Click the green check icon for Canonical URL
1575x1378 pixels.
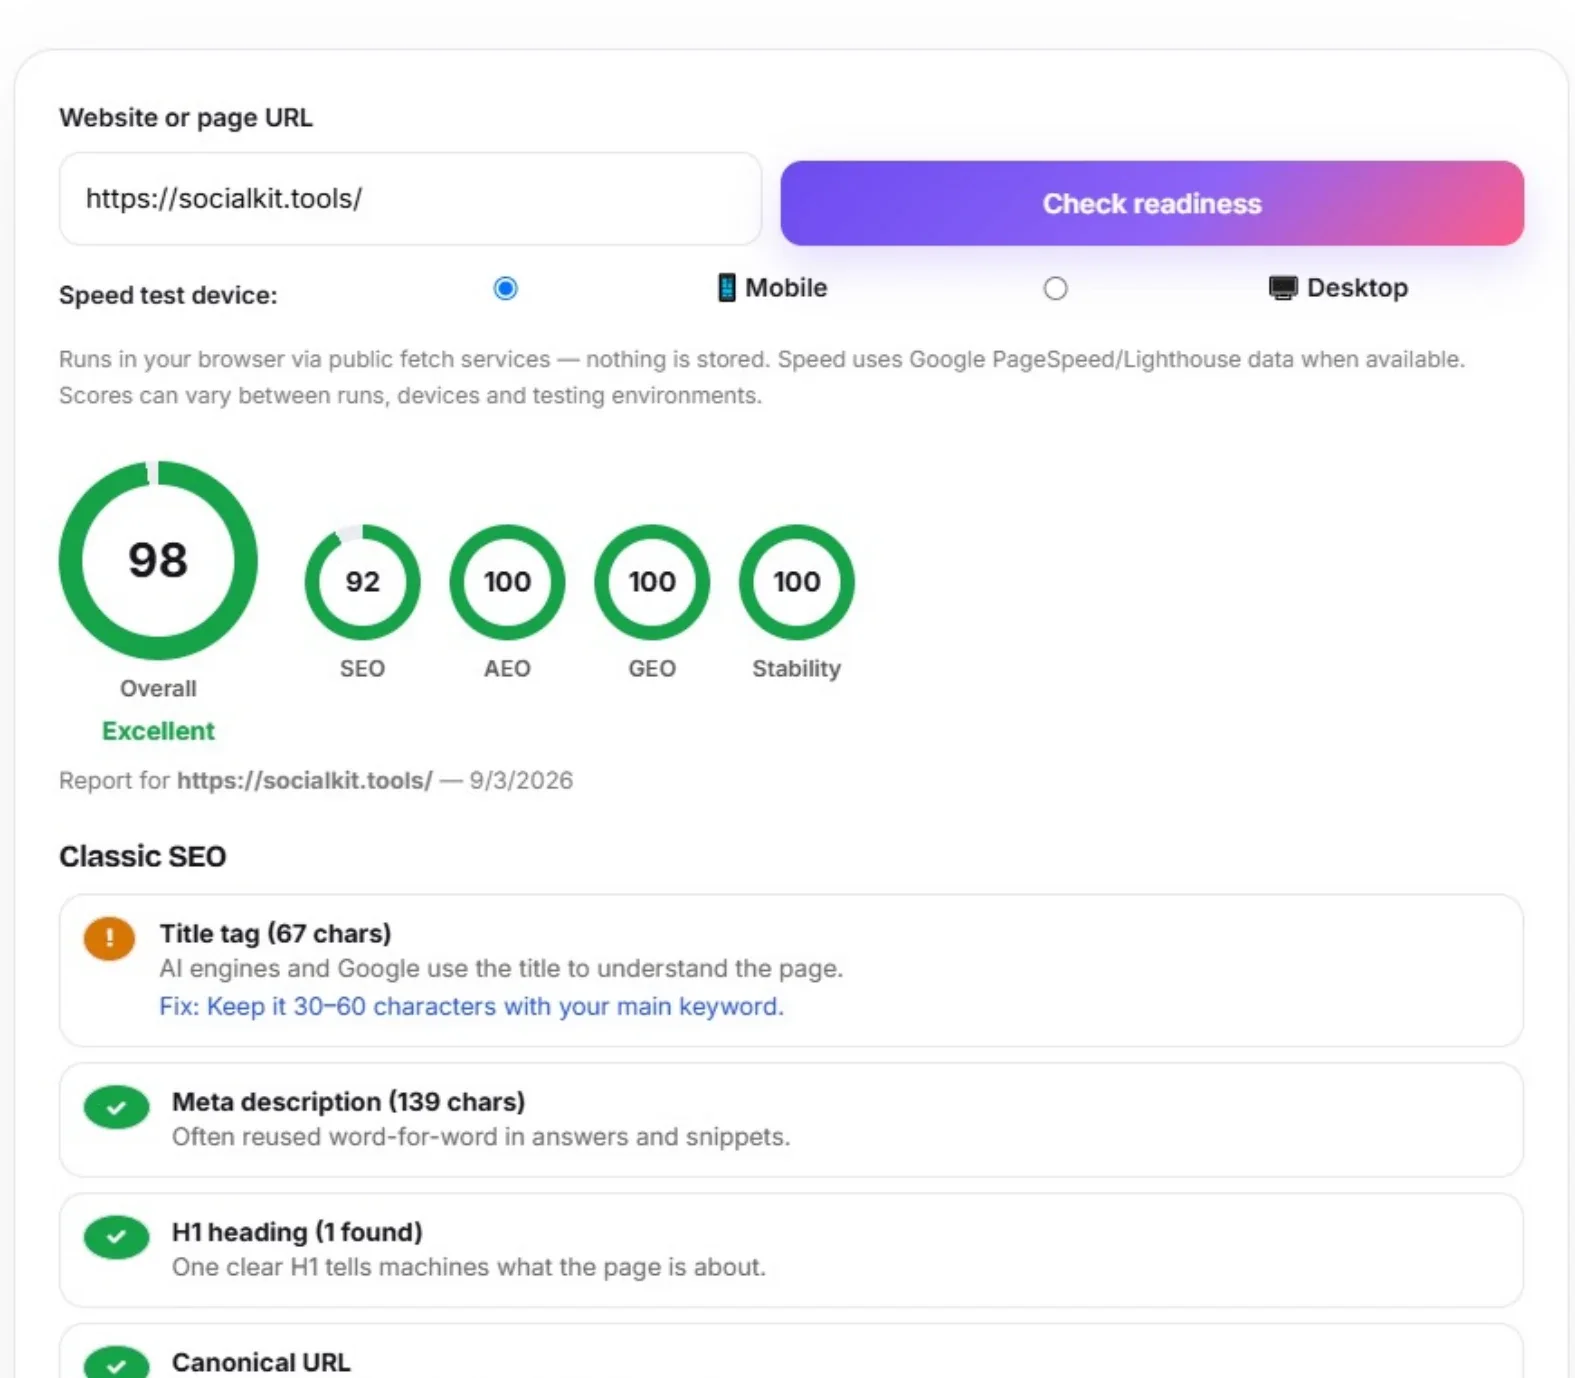pos(116,1364)
